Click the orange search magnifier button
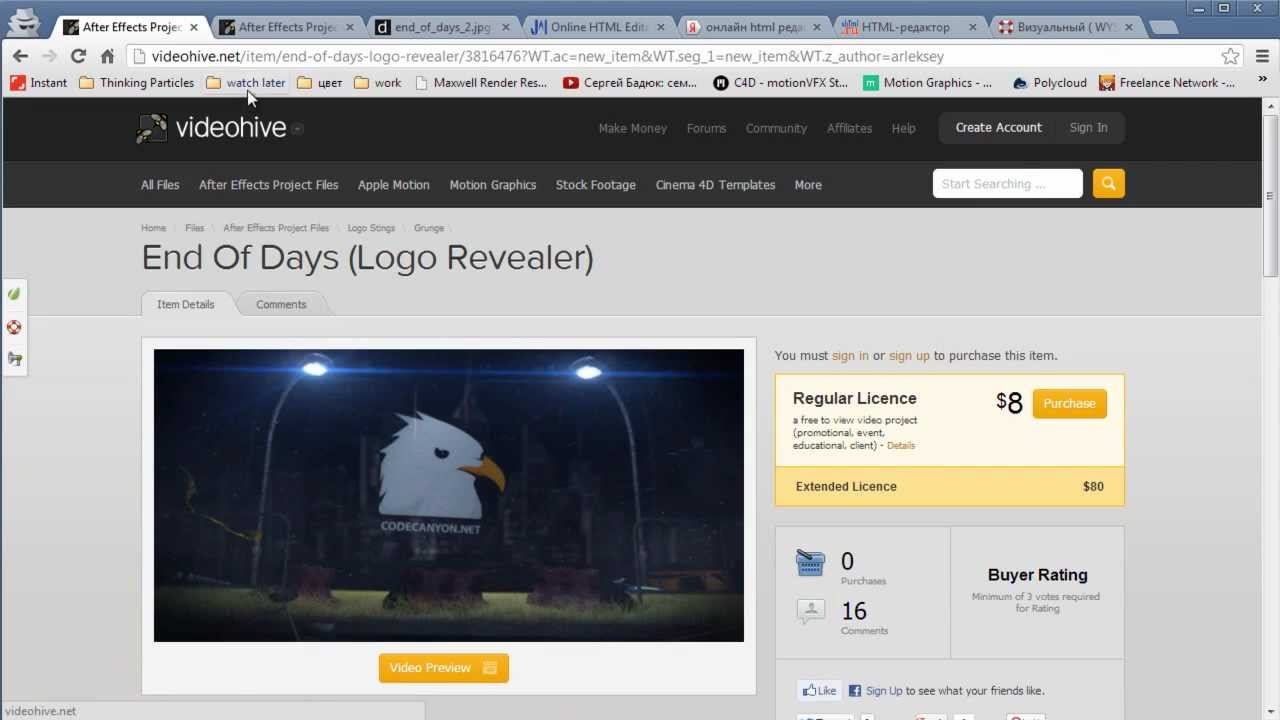This screenshot has width=1280, height=720. pyautogui.click(x=1108, y=184)
